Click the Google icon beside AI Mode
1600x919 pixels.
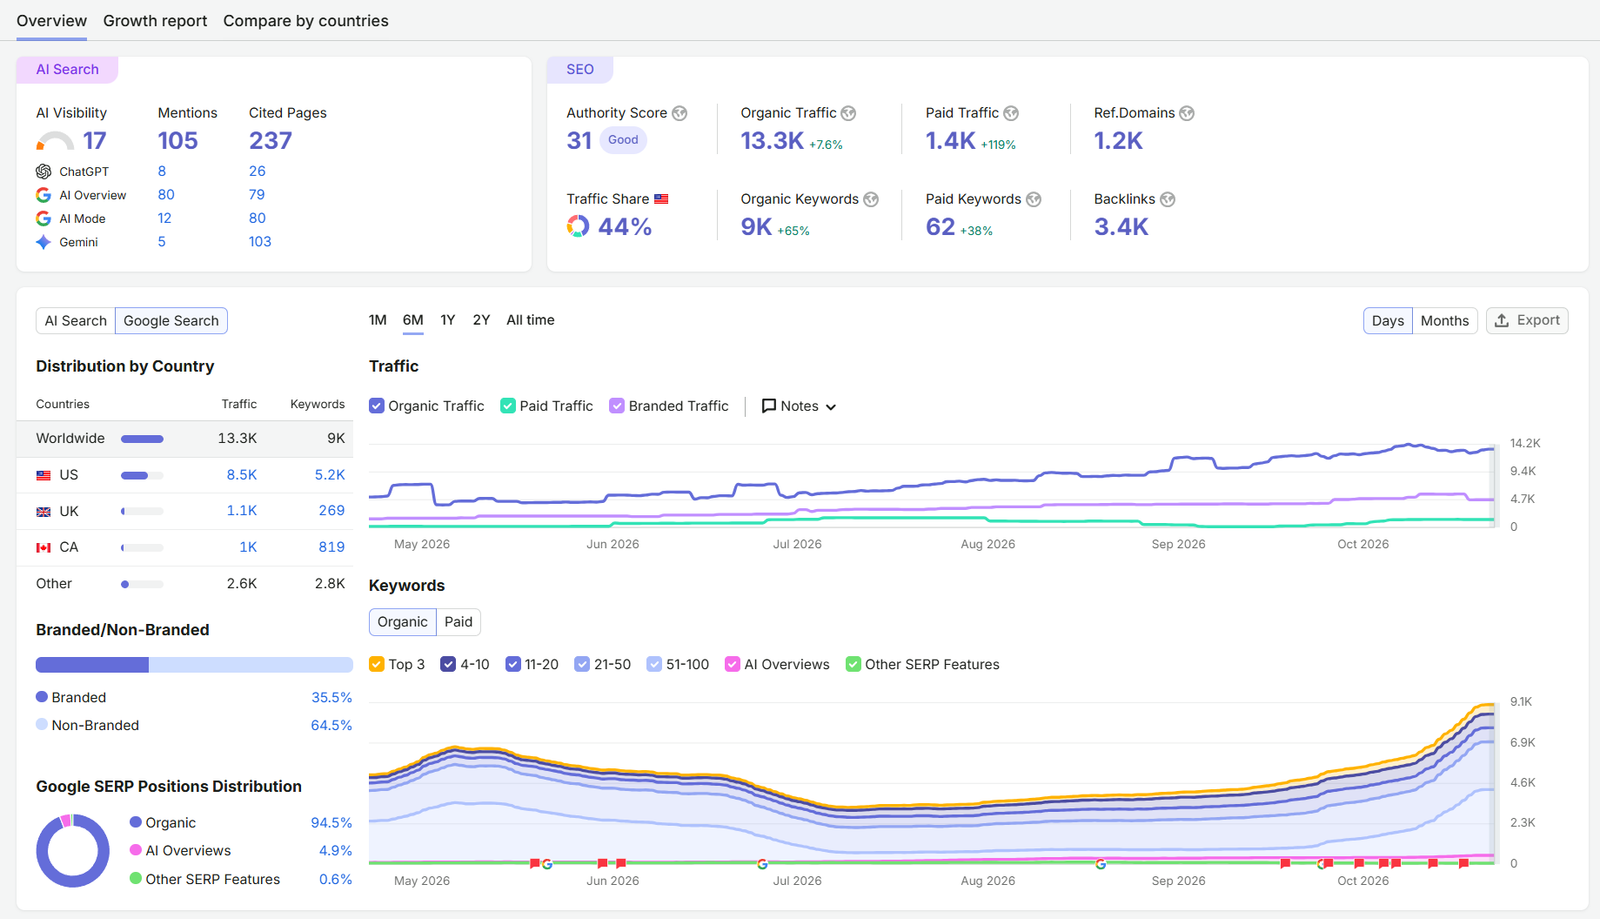coord(44,218)
